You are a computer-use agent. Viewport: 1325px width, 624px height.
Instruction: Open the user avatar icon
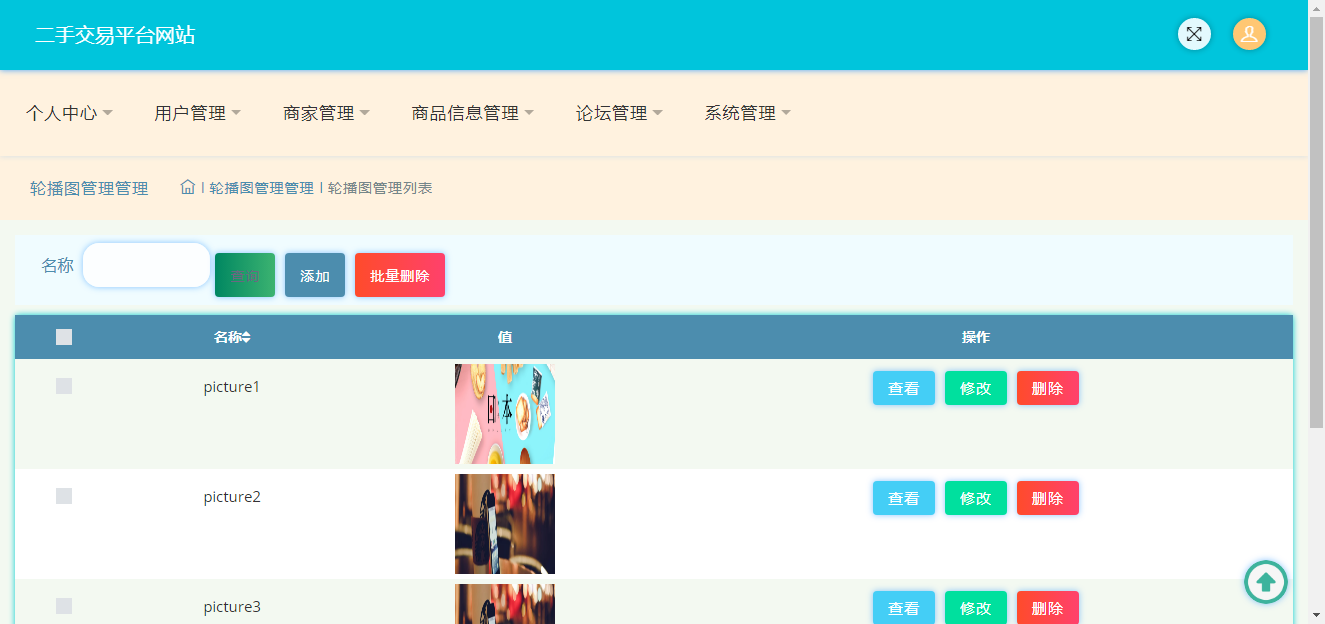[x=1249, y=34]
